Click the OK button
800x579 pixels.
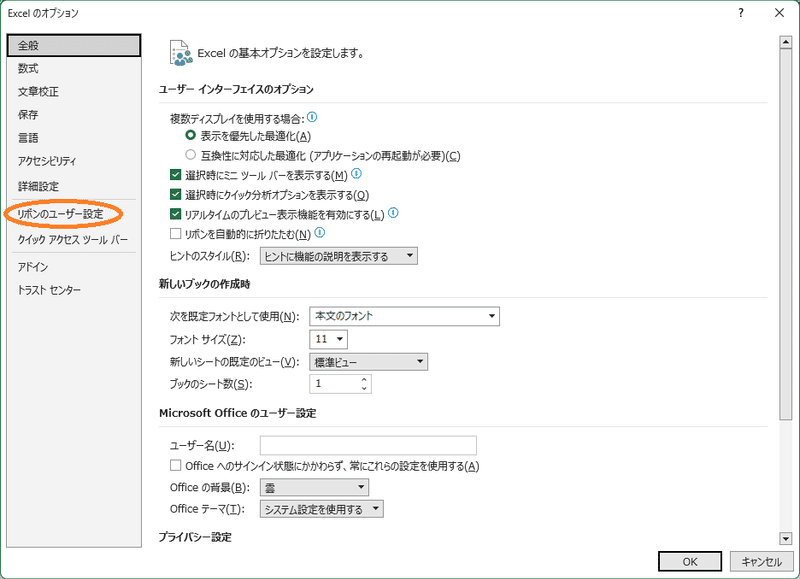pos(690,562)
